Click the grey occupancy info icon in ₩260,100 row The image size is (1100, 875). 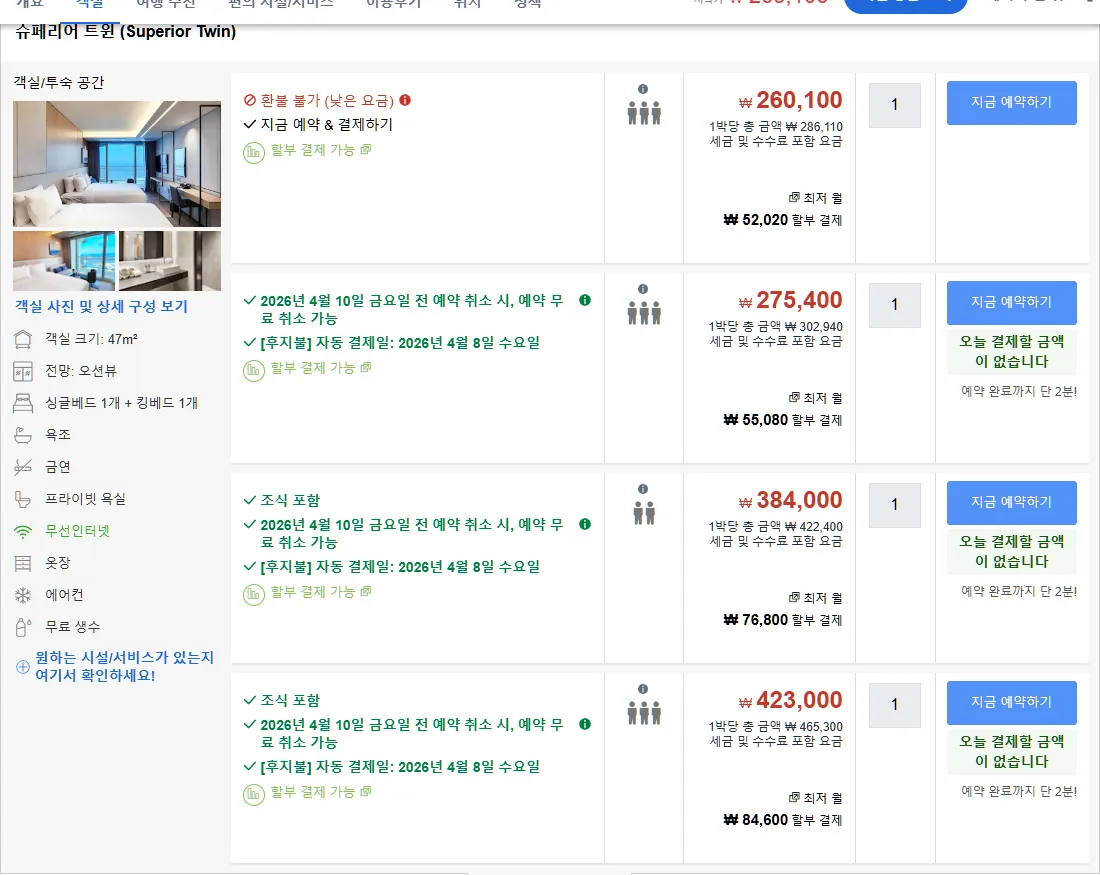click(x=643, y=89)
